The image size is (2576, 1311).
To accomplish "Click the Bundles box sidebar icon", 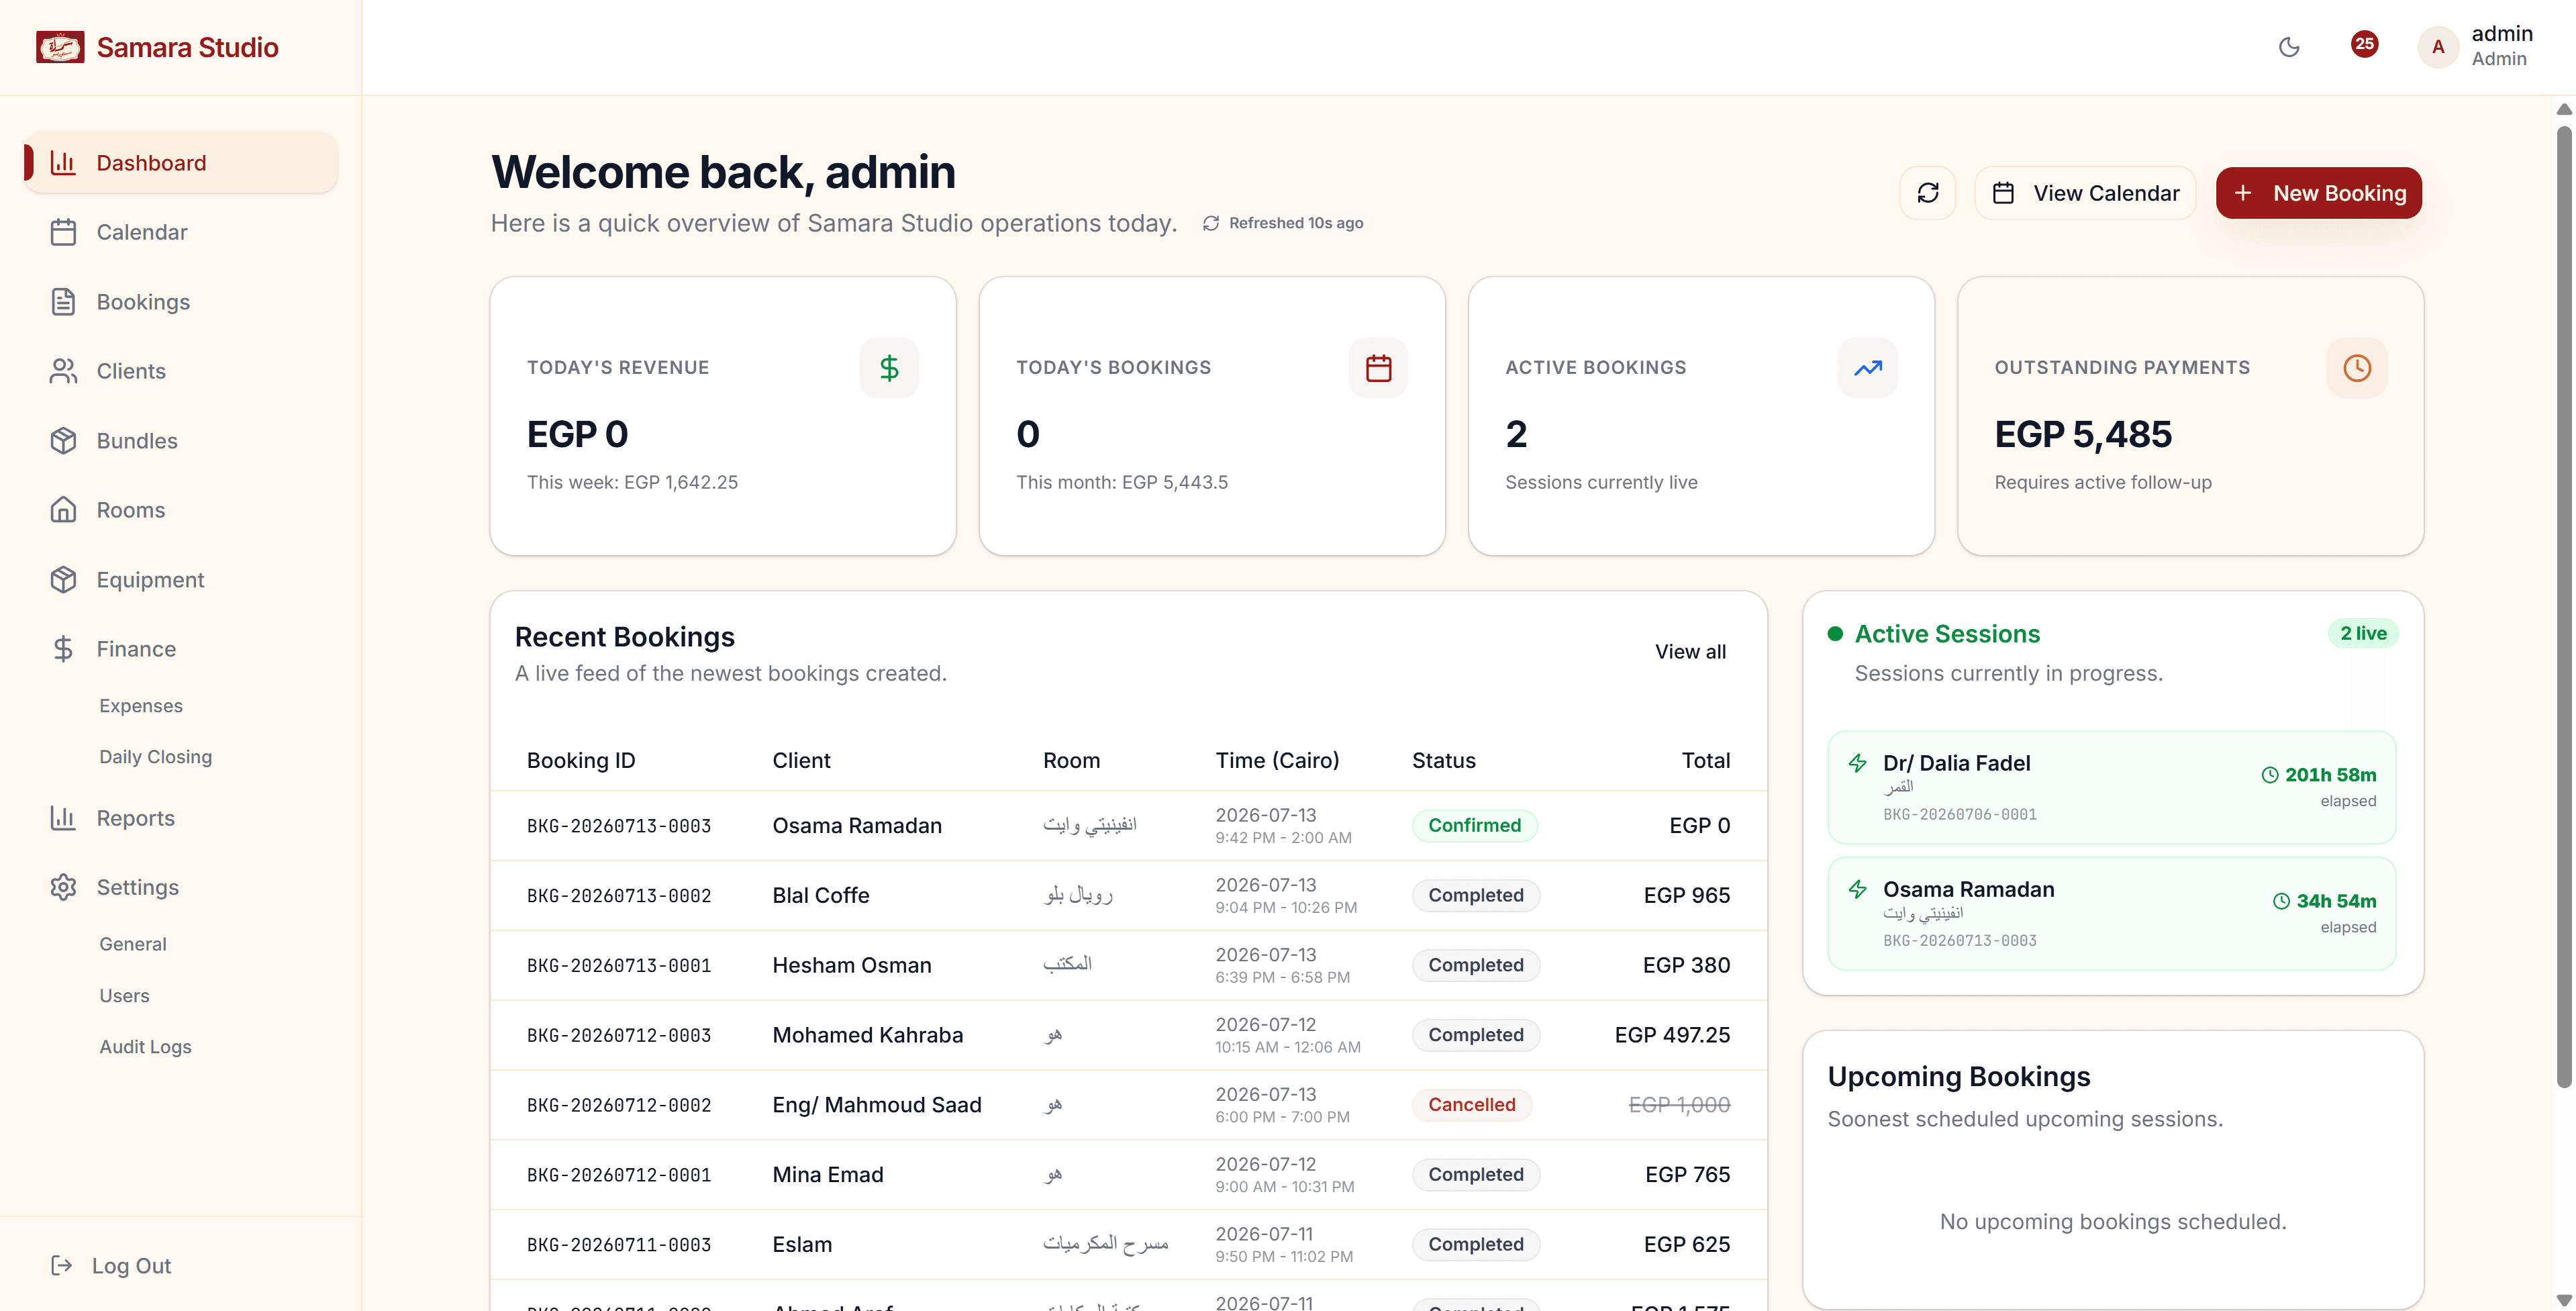I will click(63, 441).
